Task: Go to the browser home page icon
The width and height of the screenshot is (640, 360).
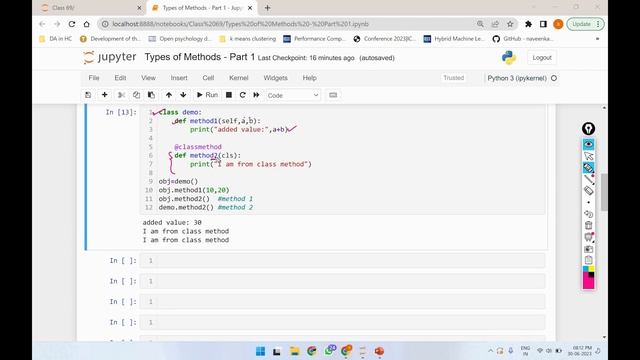Action: click(87, 24)
